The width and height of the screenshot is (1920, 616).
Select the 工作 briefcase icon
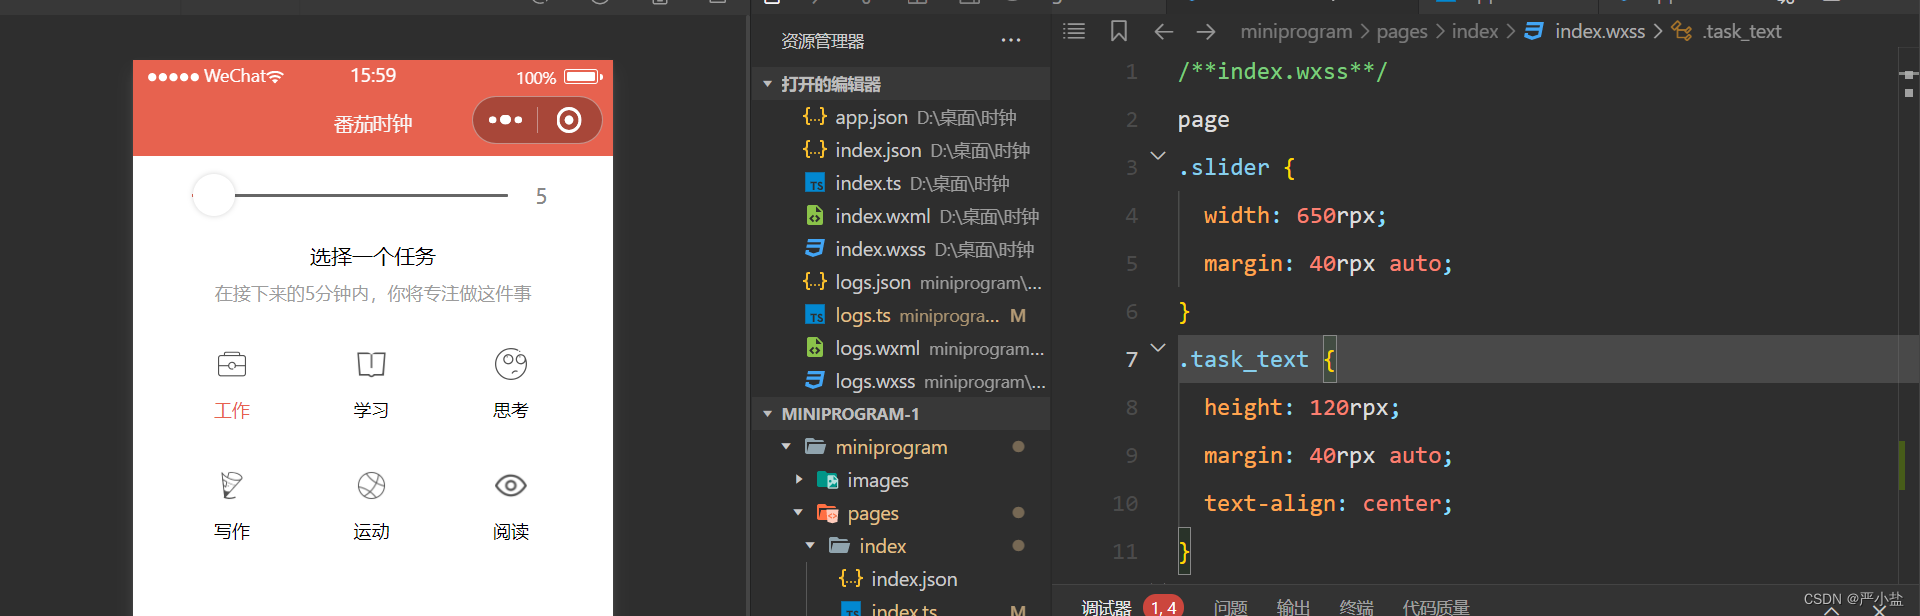[x=232, y=364]
